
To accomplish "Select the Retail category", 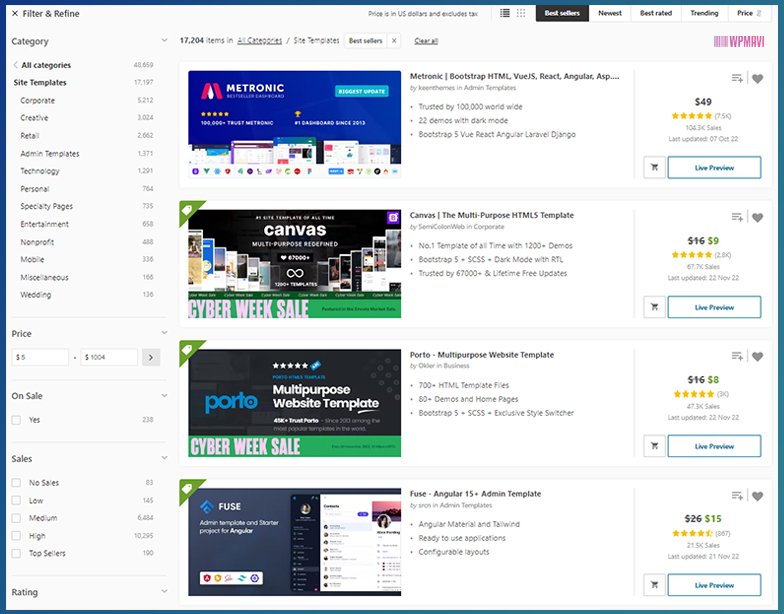I will coord(30,136).
